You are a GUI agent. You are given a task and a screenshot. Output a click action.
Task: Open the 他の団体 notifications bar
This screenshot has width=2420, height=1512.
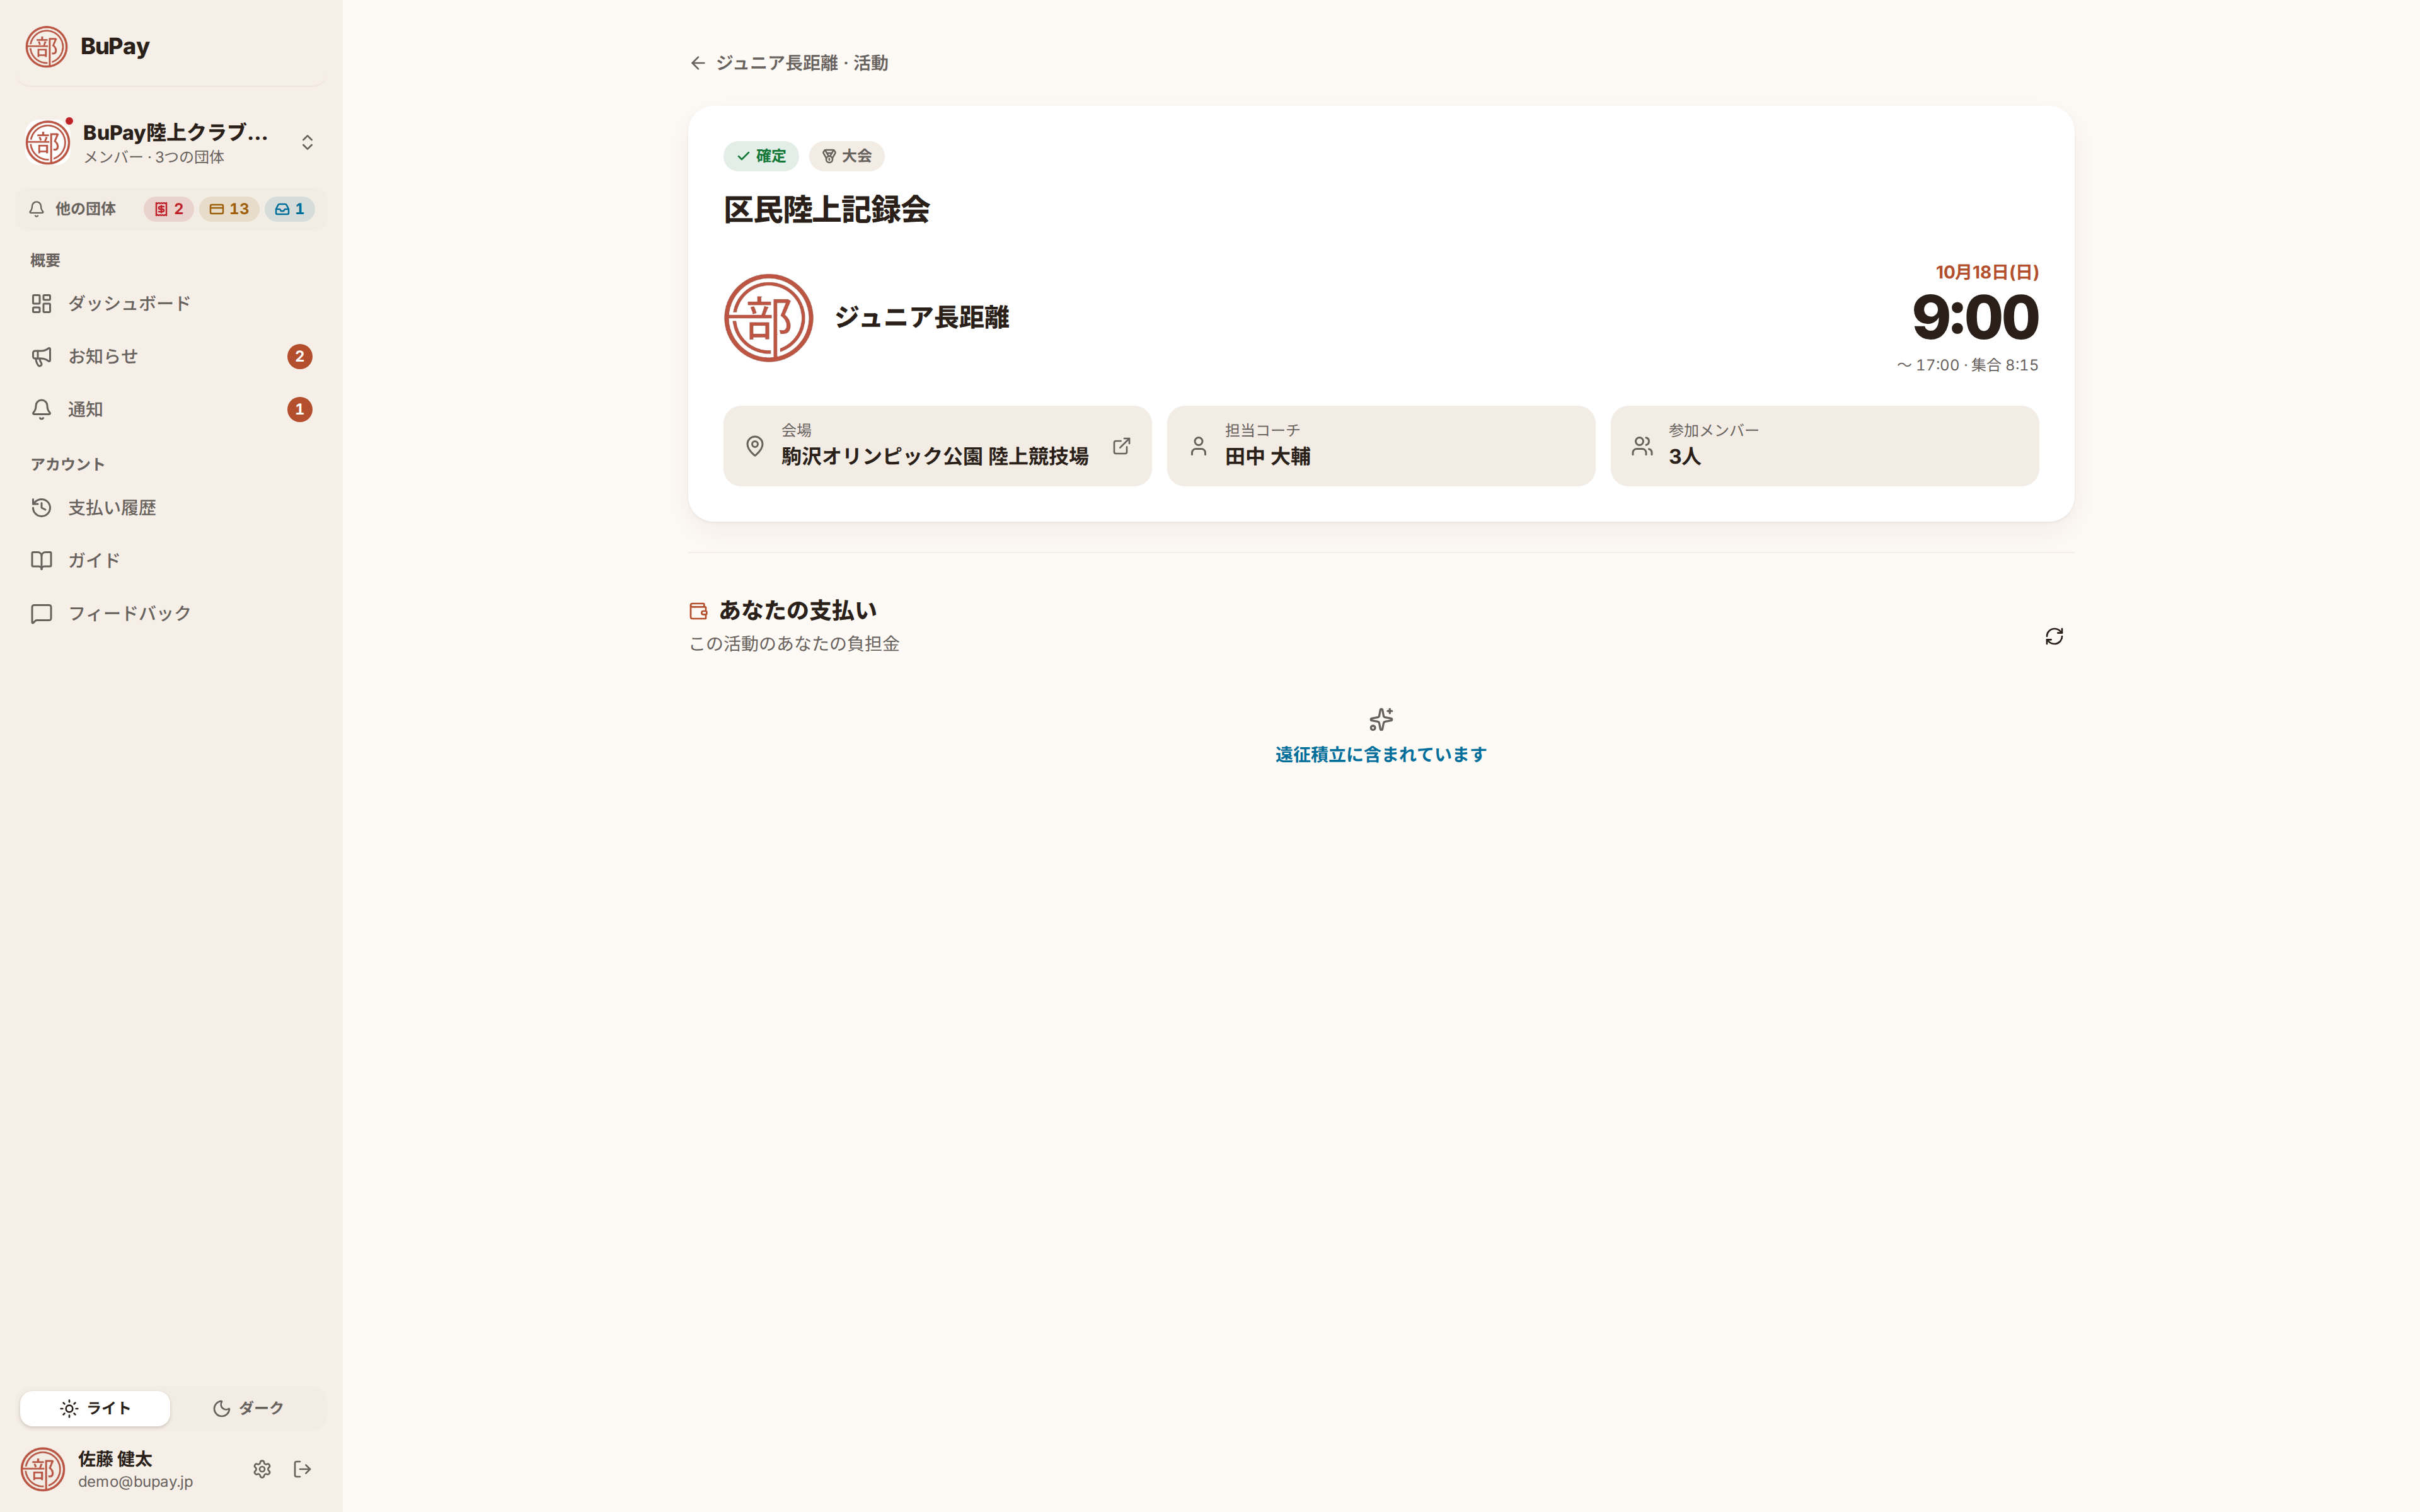(x=171, y=209)
